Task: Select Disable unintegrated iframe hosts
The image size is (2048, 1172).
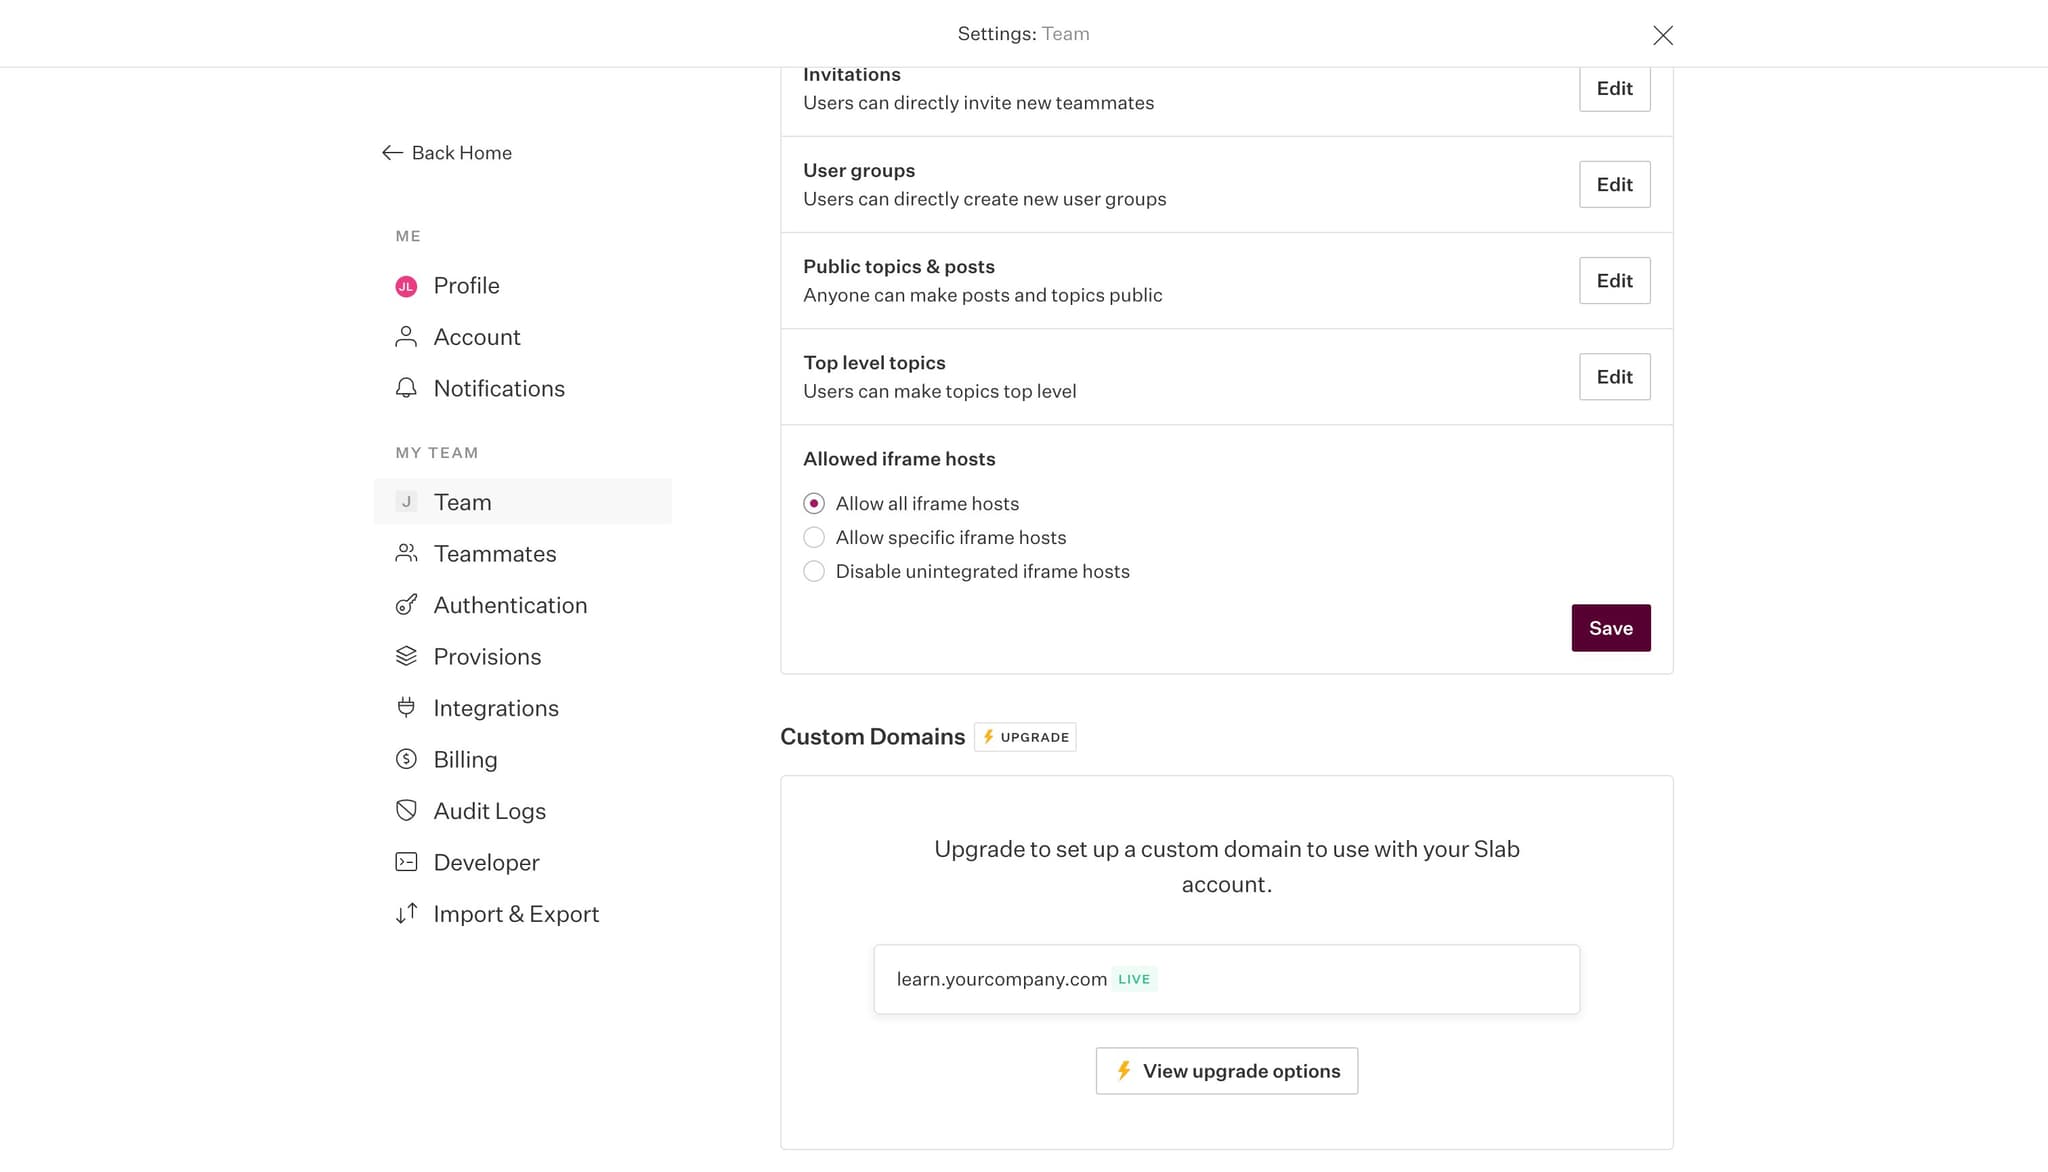Action: coord(814,571)
